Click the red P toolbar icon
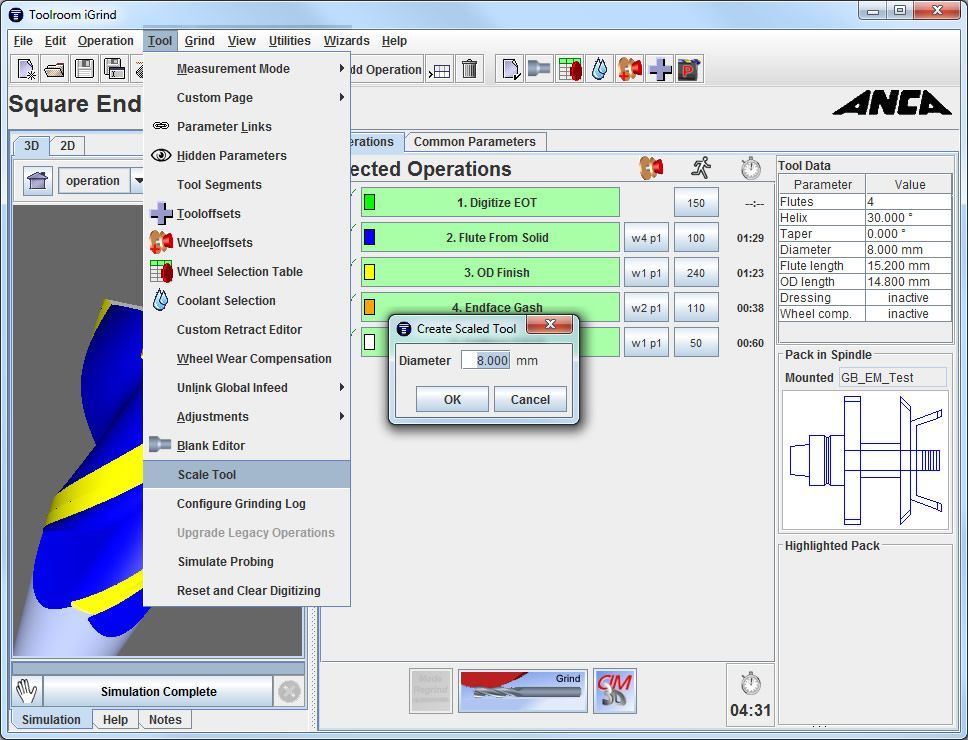 point(689,69)
